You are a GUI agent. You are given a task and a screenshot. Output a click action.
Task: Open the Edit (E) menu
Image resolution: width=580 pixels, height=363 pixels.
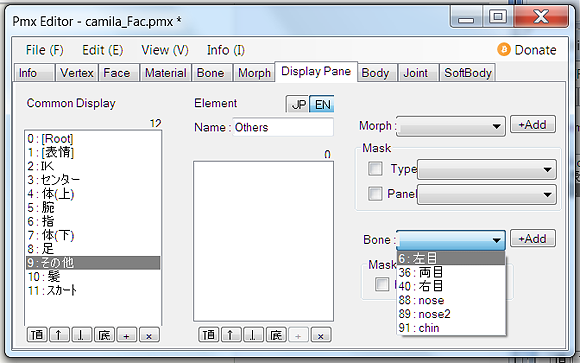[x=102, y=50]
